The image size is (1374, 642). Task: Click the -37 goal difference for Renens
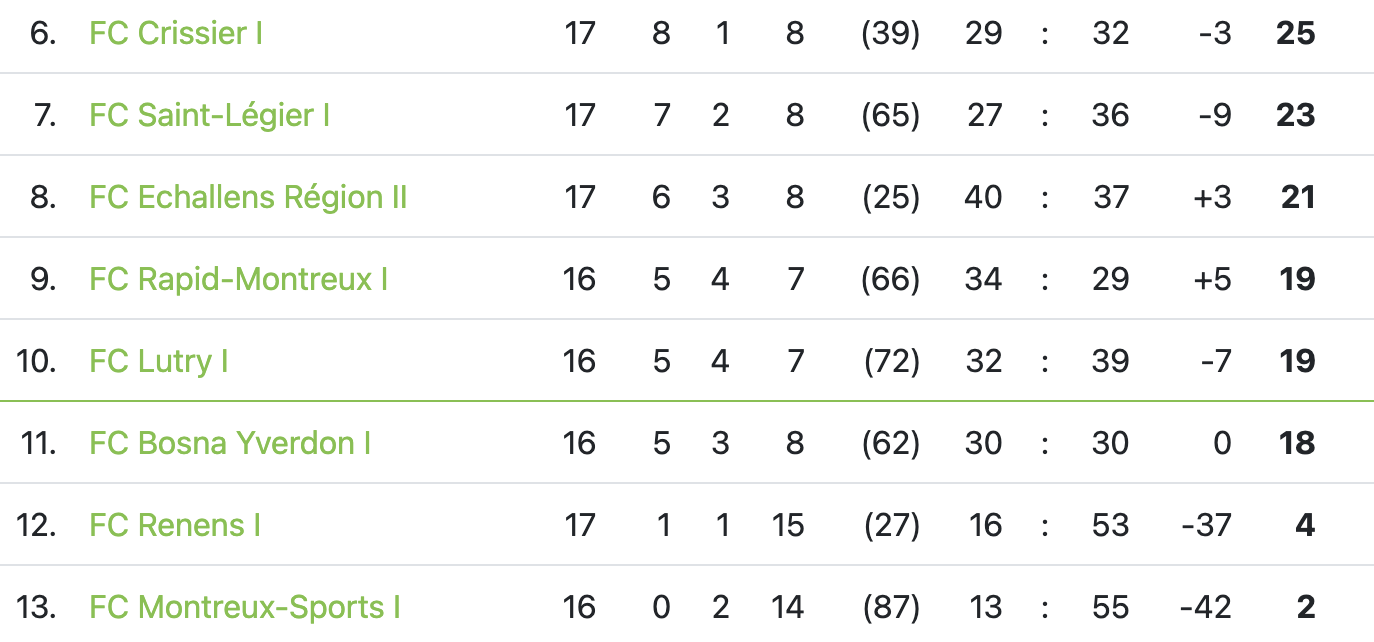click(1205, 525)
